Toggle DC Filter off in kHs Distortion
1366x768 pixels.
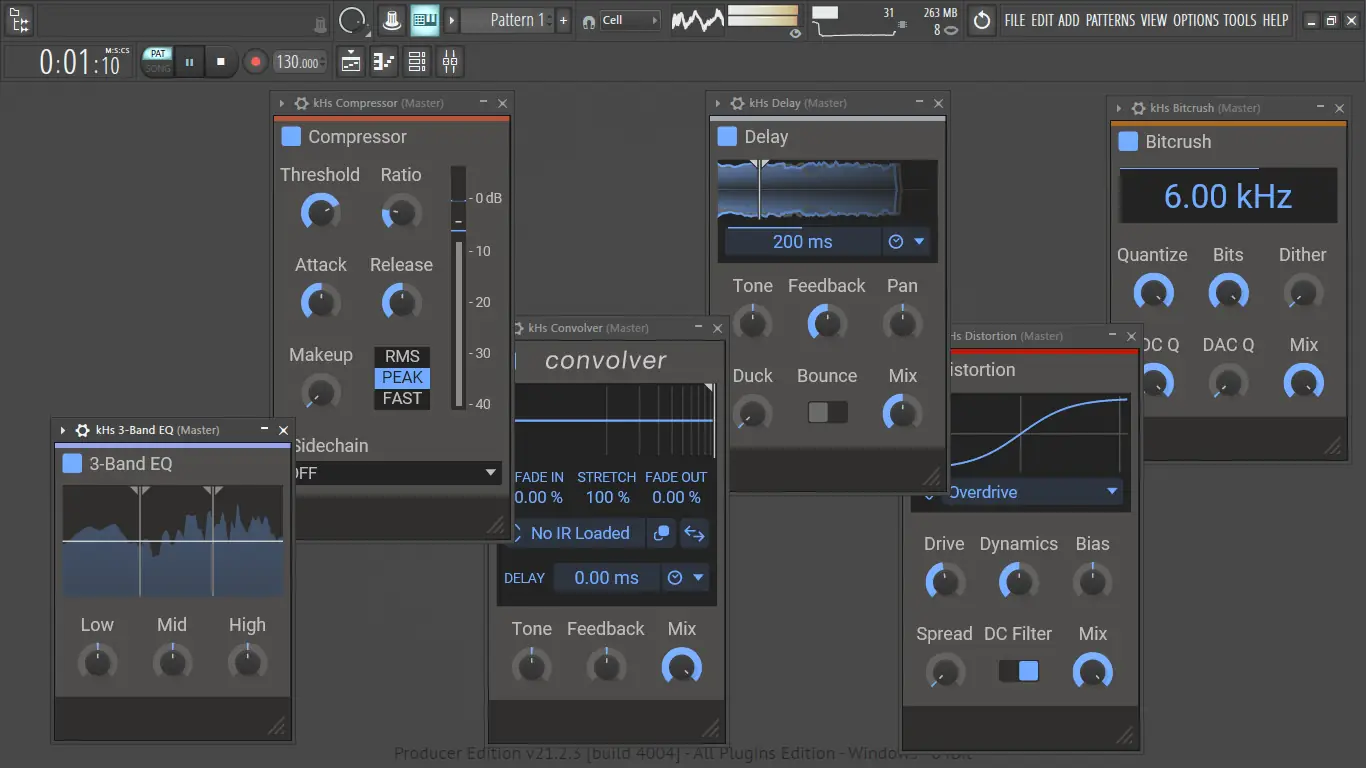pos(1019,670)
